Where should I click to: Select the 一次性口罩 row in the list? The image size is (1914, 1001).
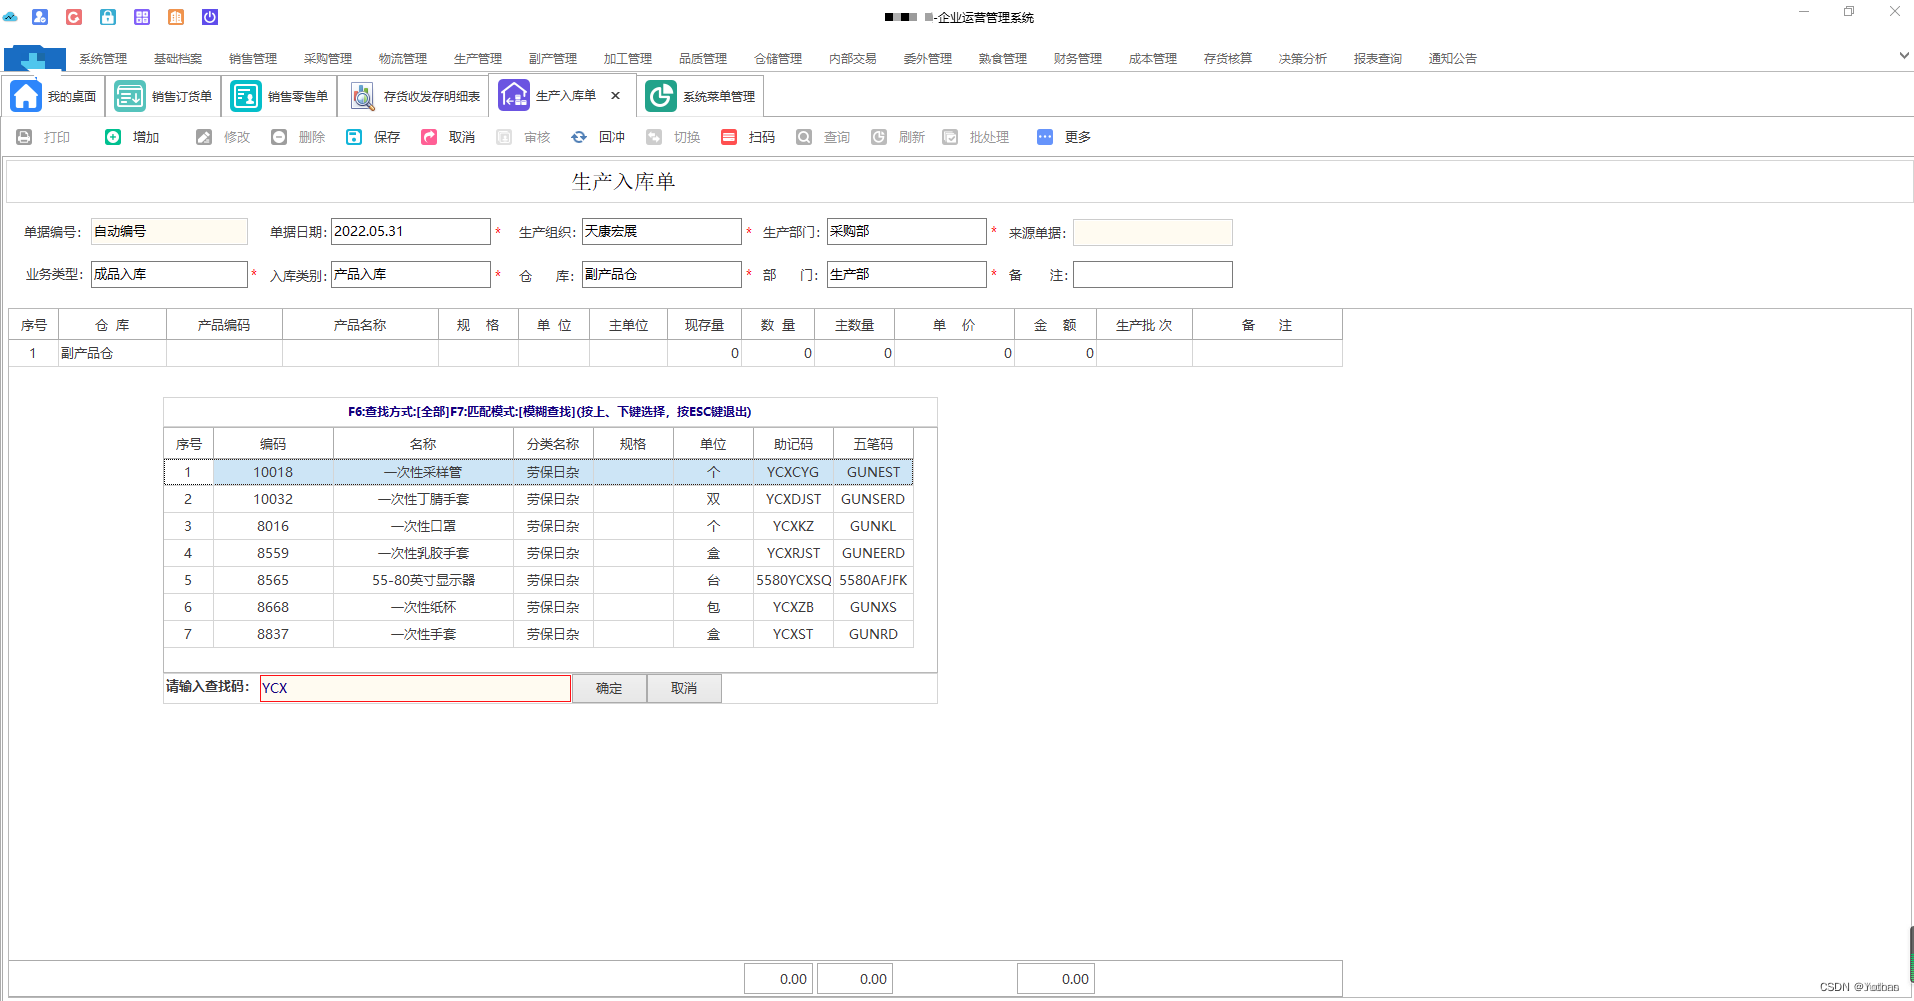pos(423,525)
